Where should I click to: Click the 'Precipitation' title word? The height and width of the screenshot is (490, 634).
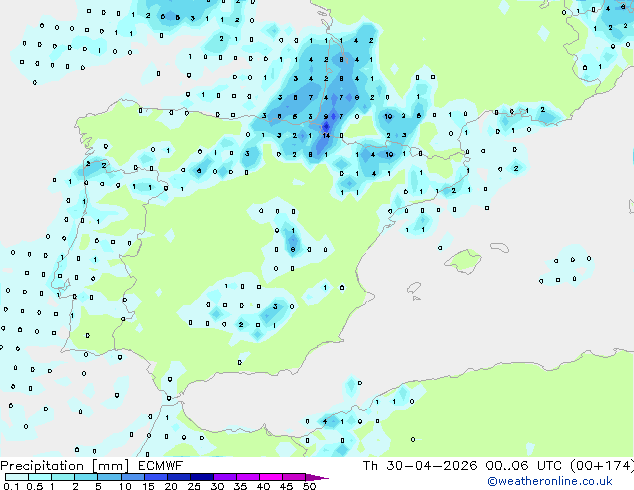42,466
